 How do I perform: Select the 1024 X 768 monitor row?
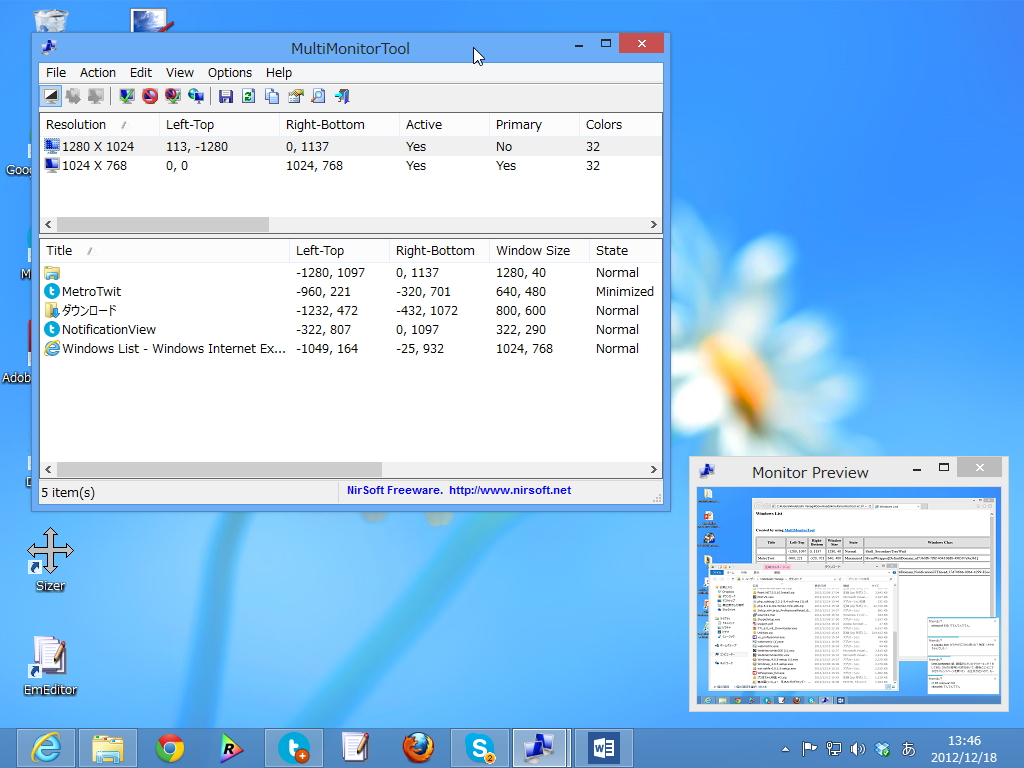[x=95, y=166]
